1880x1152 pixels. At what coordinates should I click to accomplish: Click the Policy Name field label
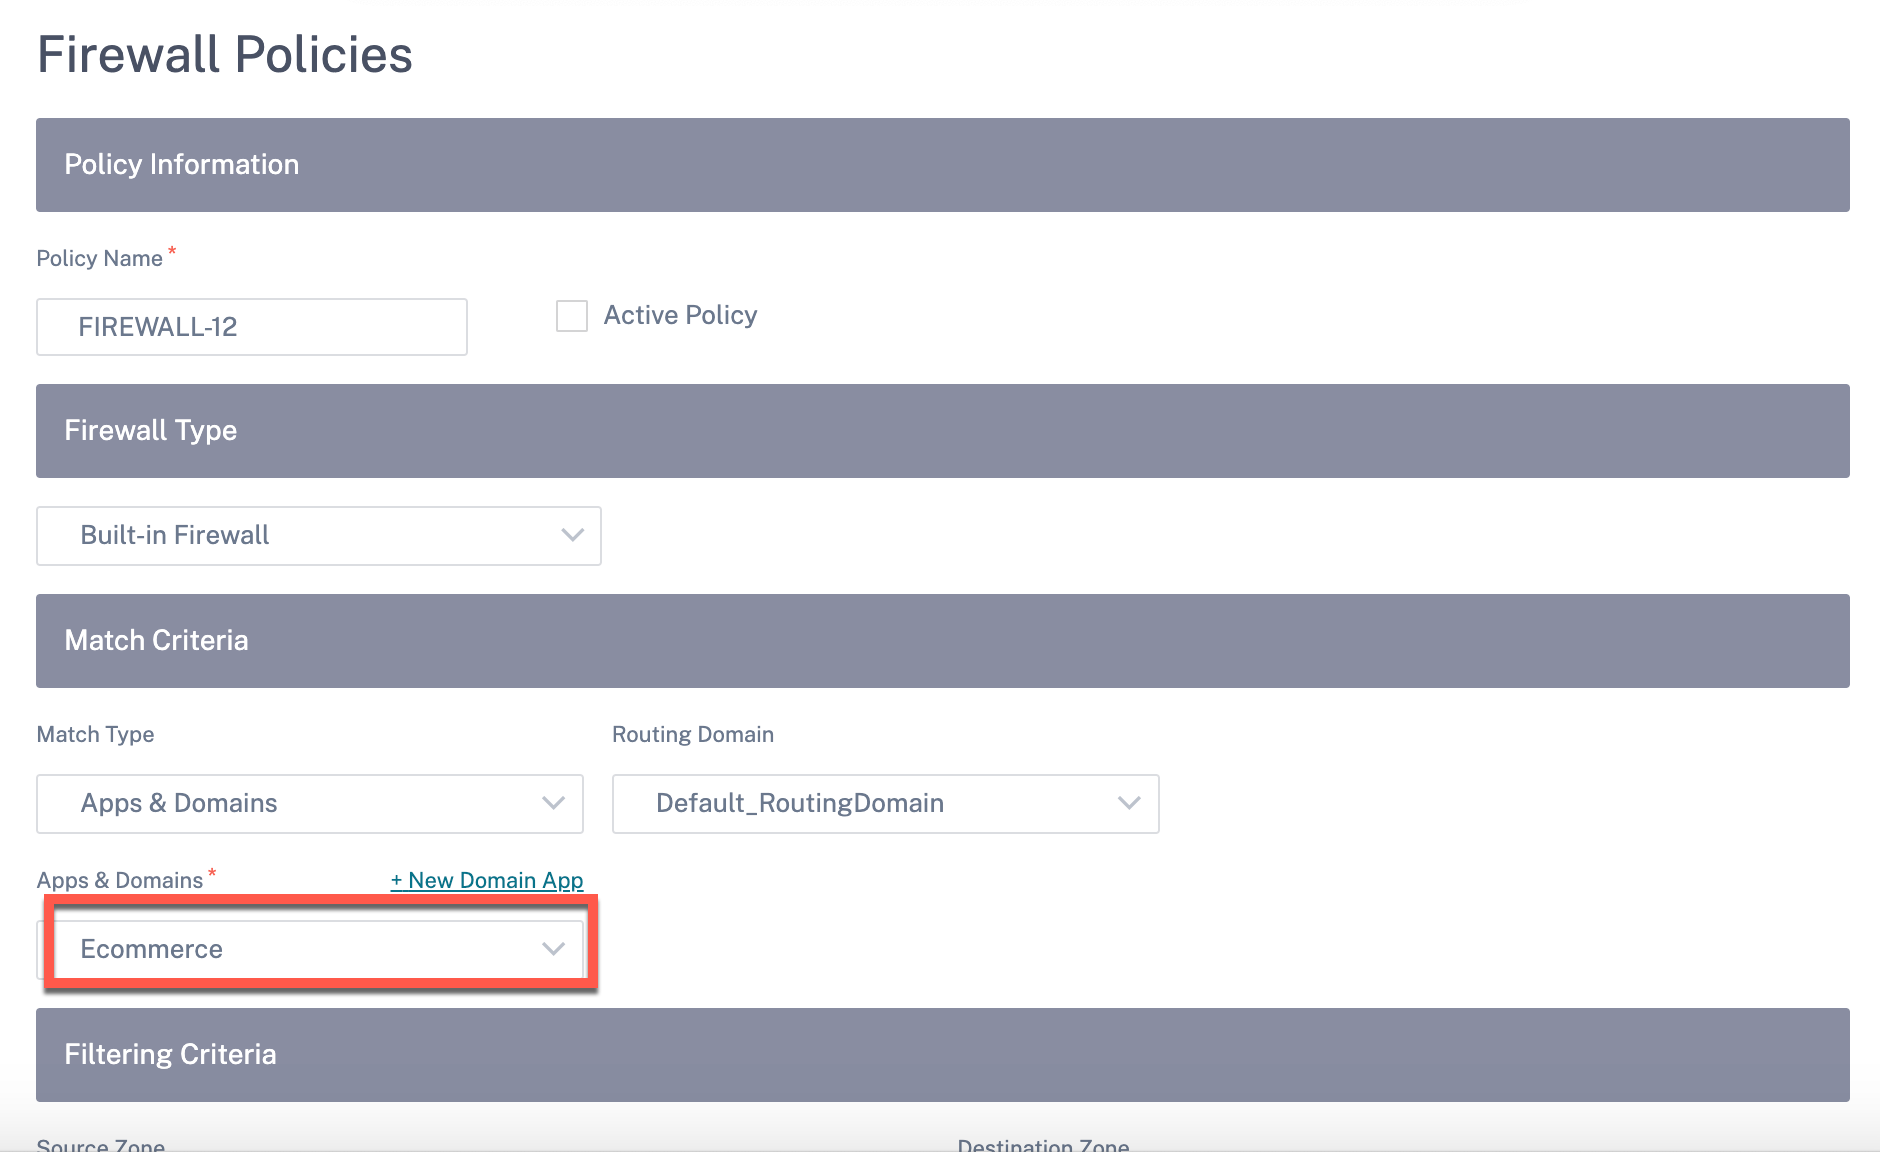click(100, 258)
